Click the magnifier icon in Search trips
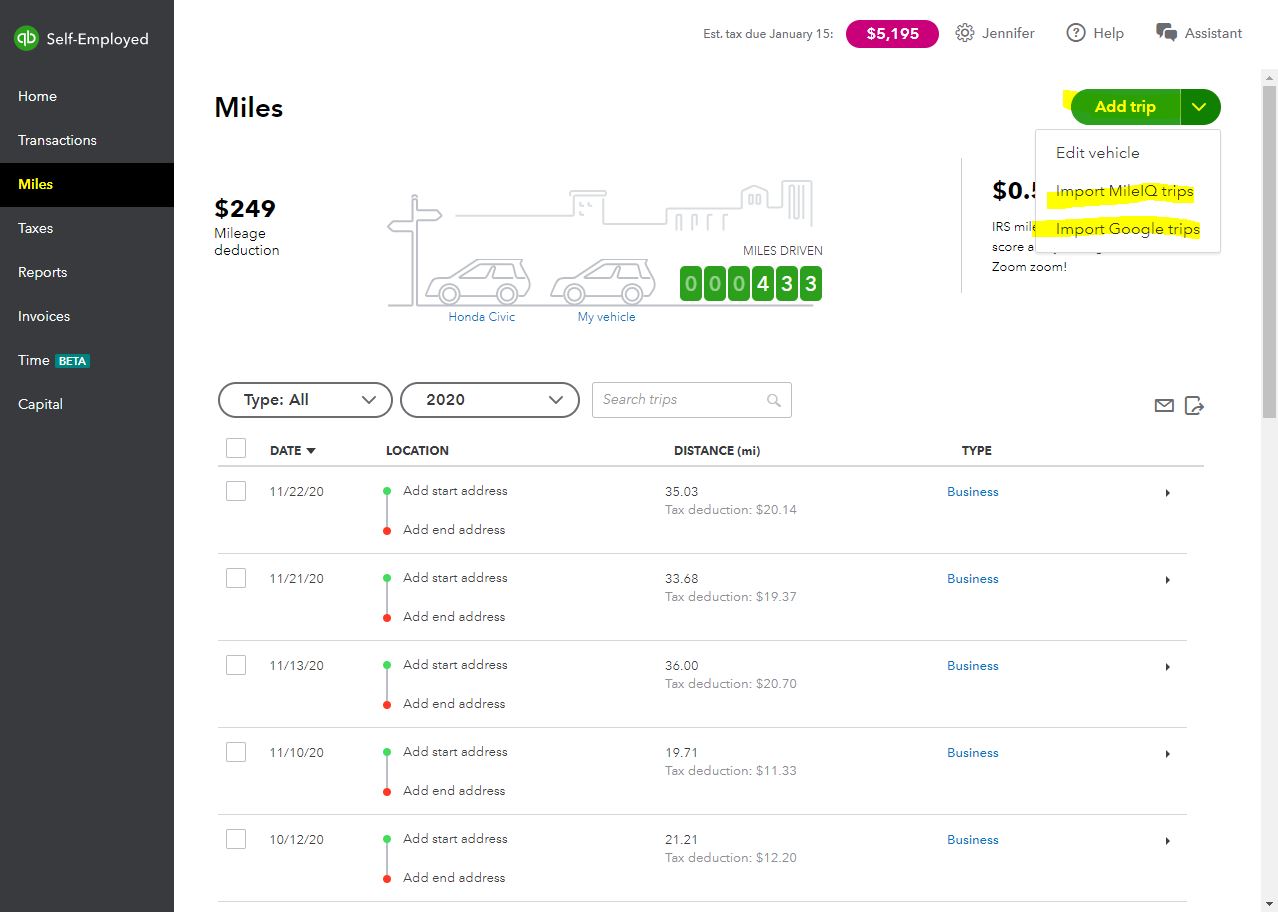The image size is (1278, 912). [x=773, y=400]
